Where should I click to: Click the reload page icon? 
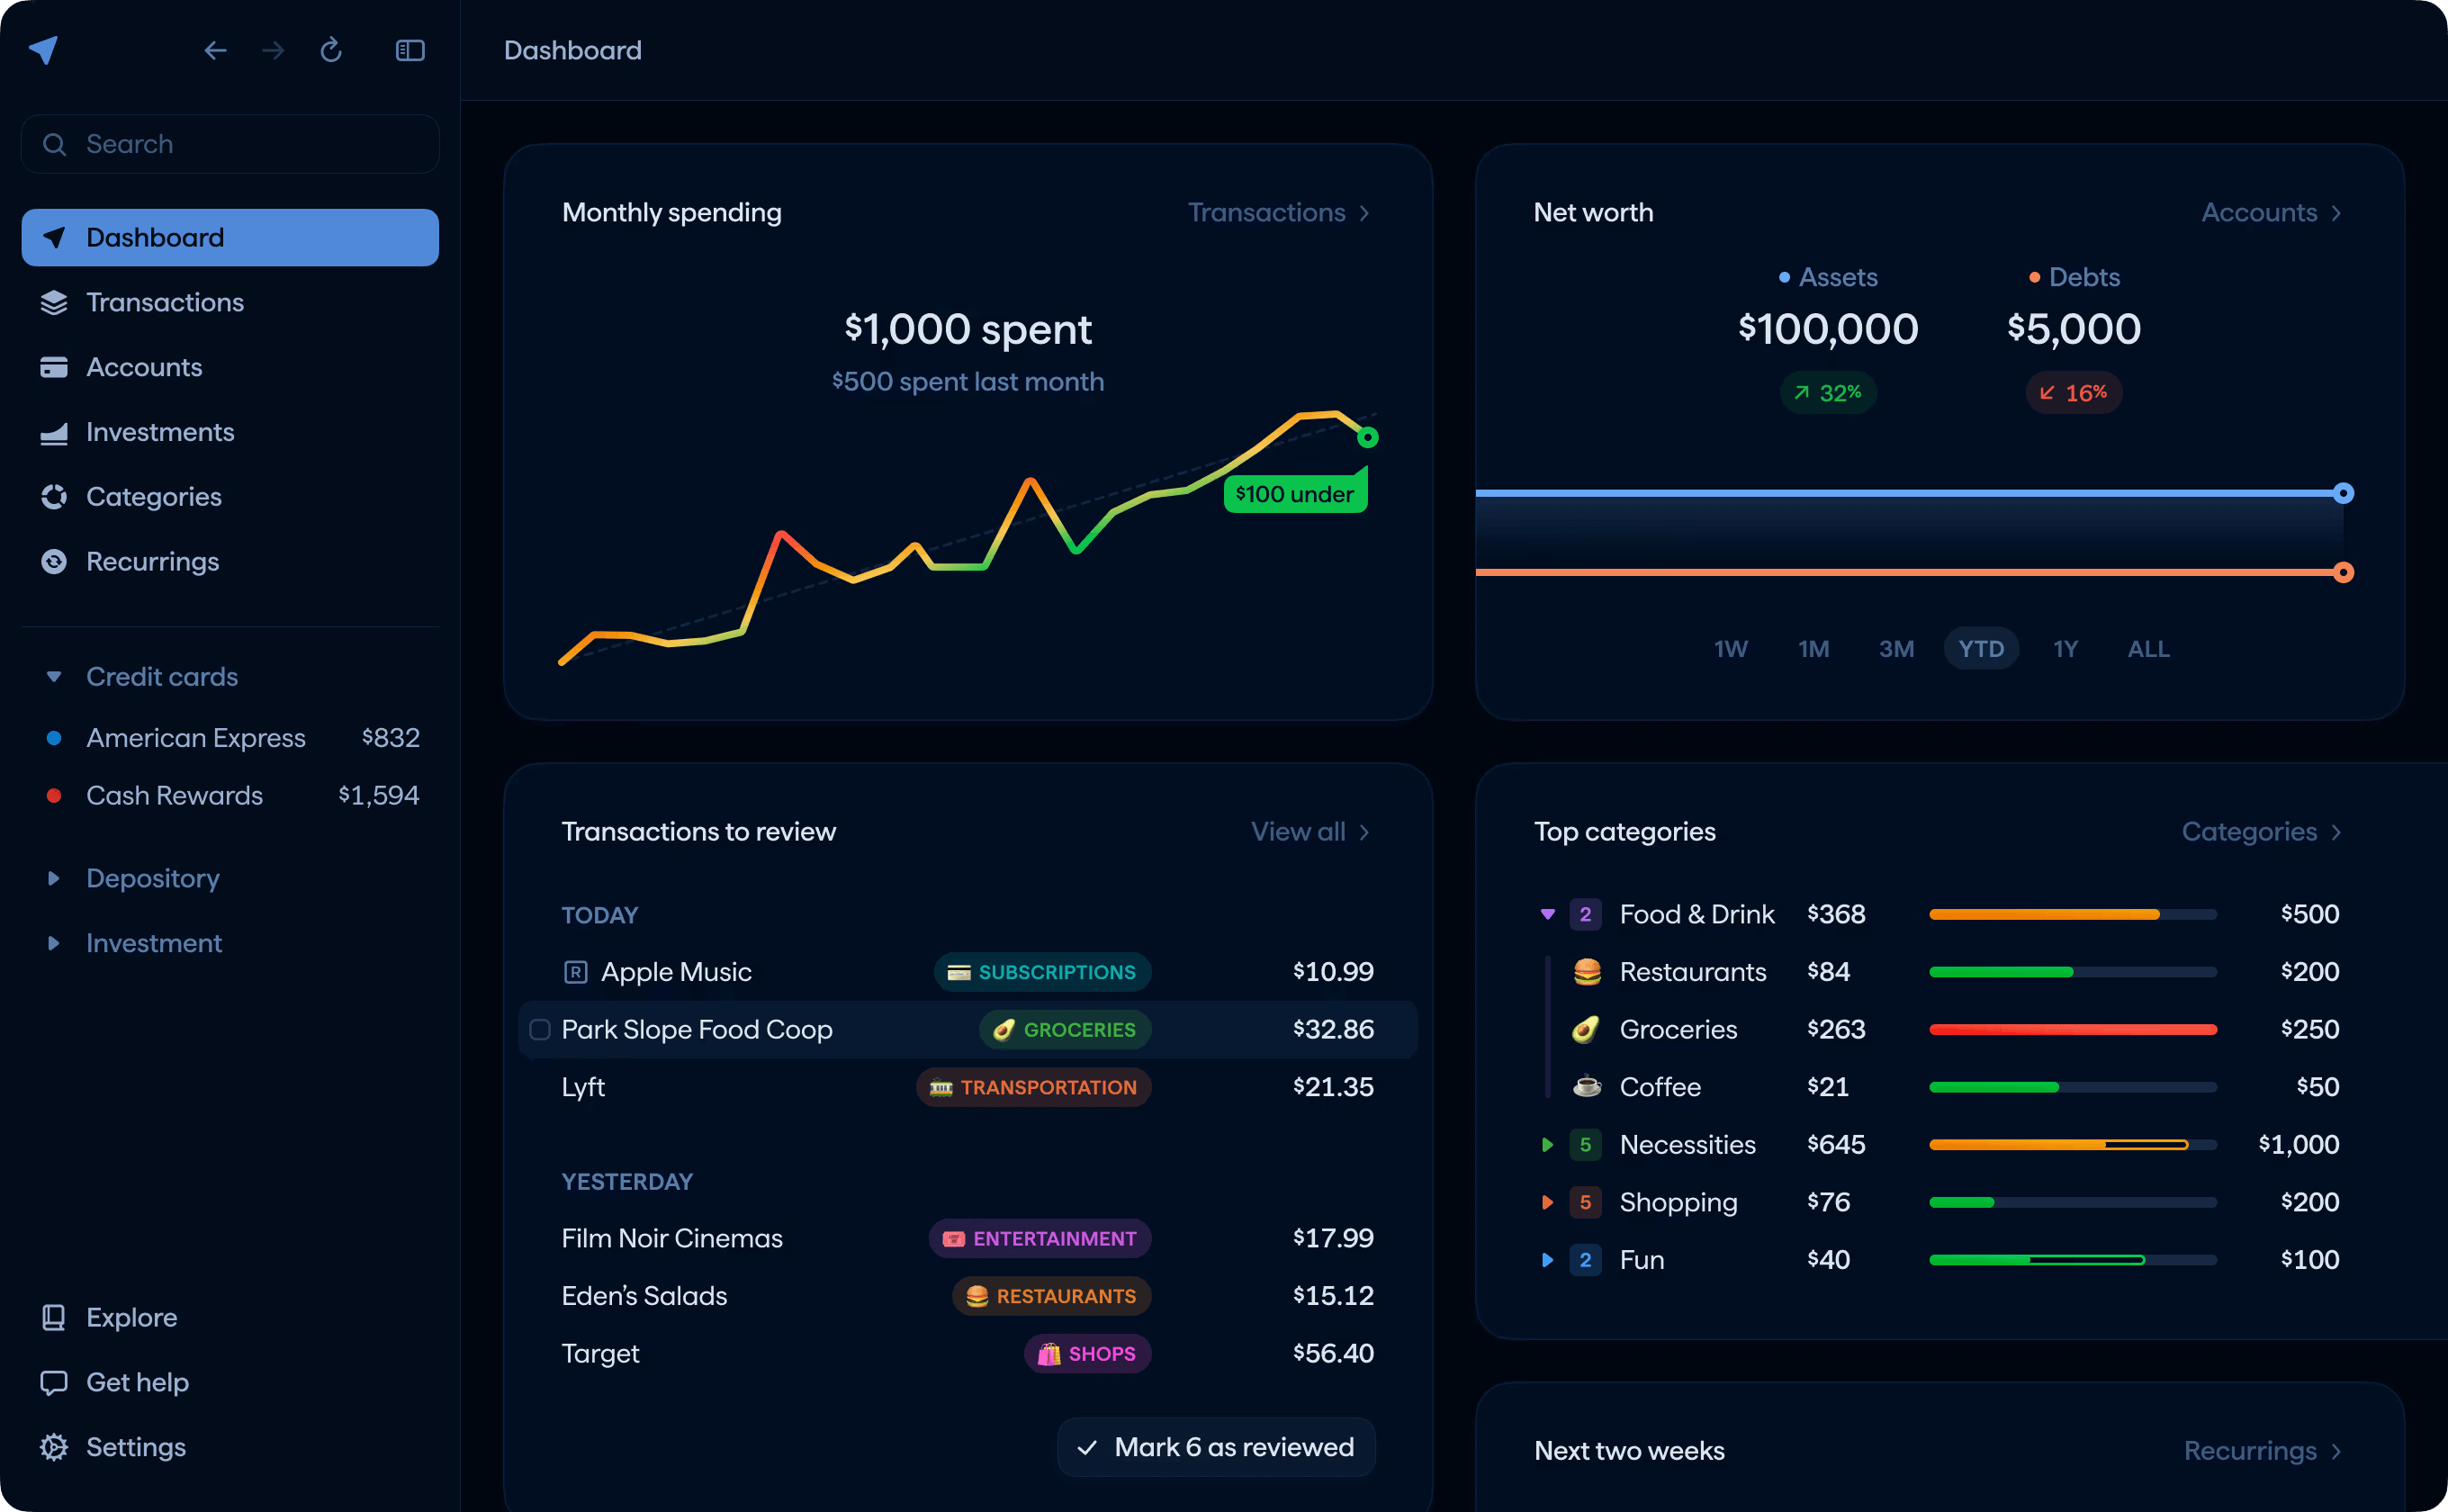point(331,50)
